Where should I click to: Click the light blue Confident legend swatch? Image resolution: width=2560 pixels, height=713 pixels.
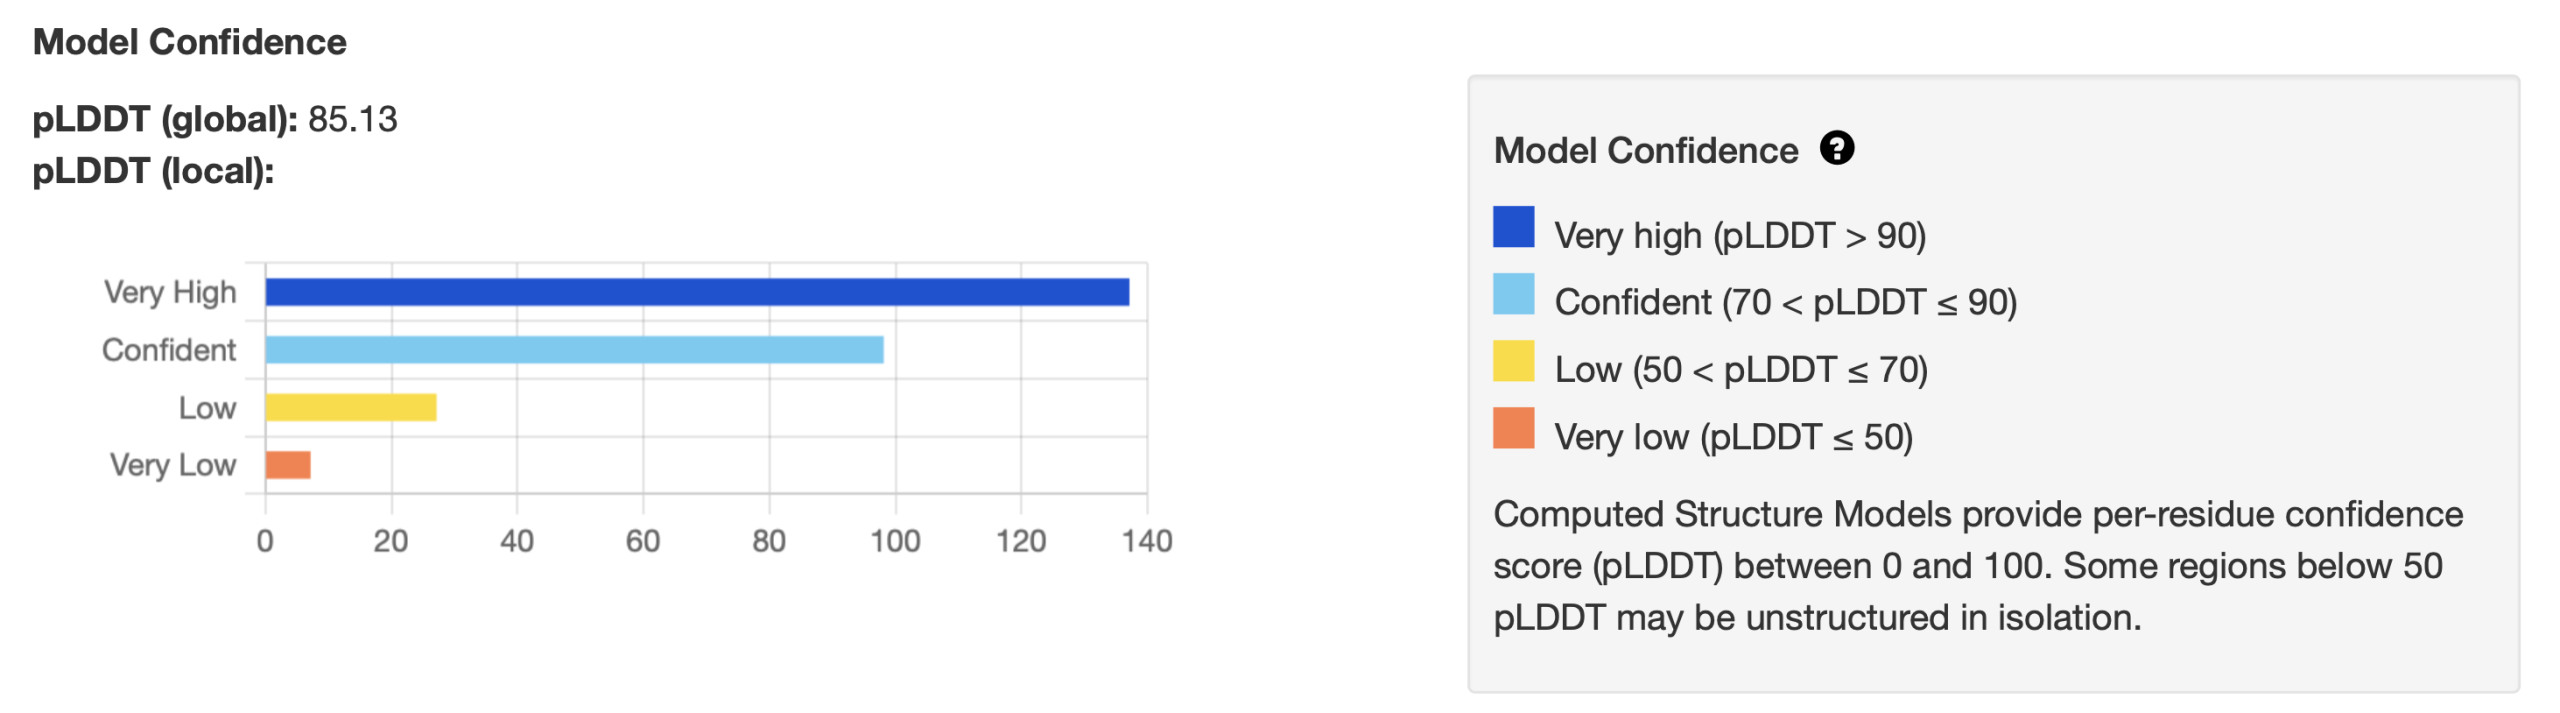(x=1512, y=294)
